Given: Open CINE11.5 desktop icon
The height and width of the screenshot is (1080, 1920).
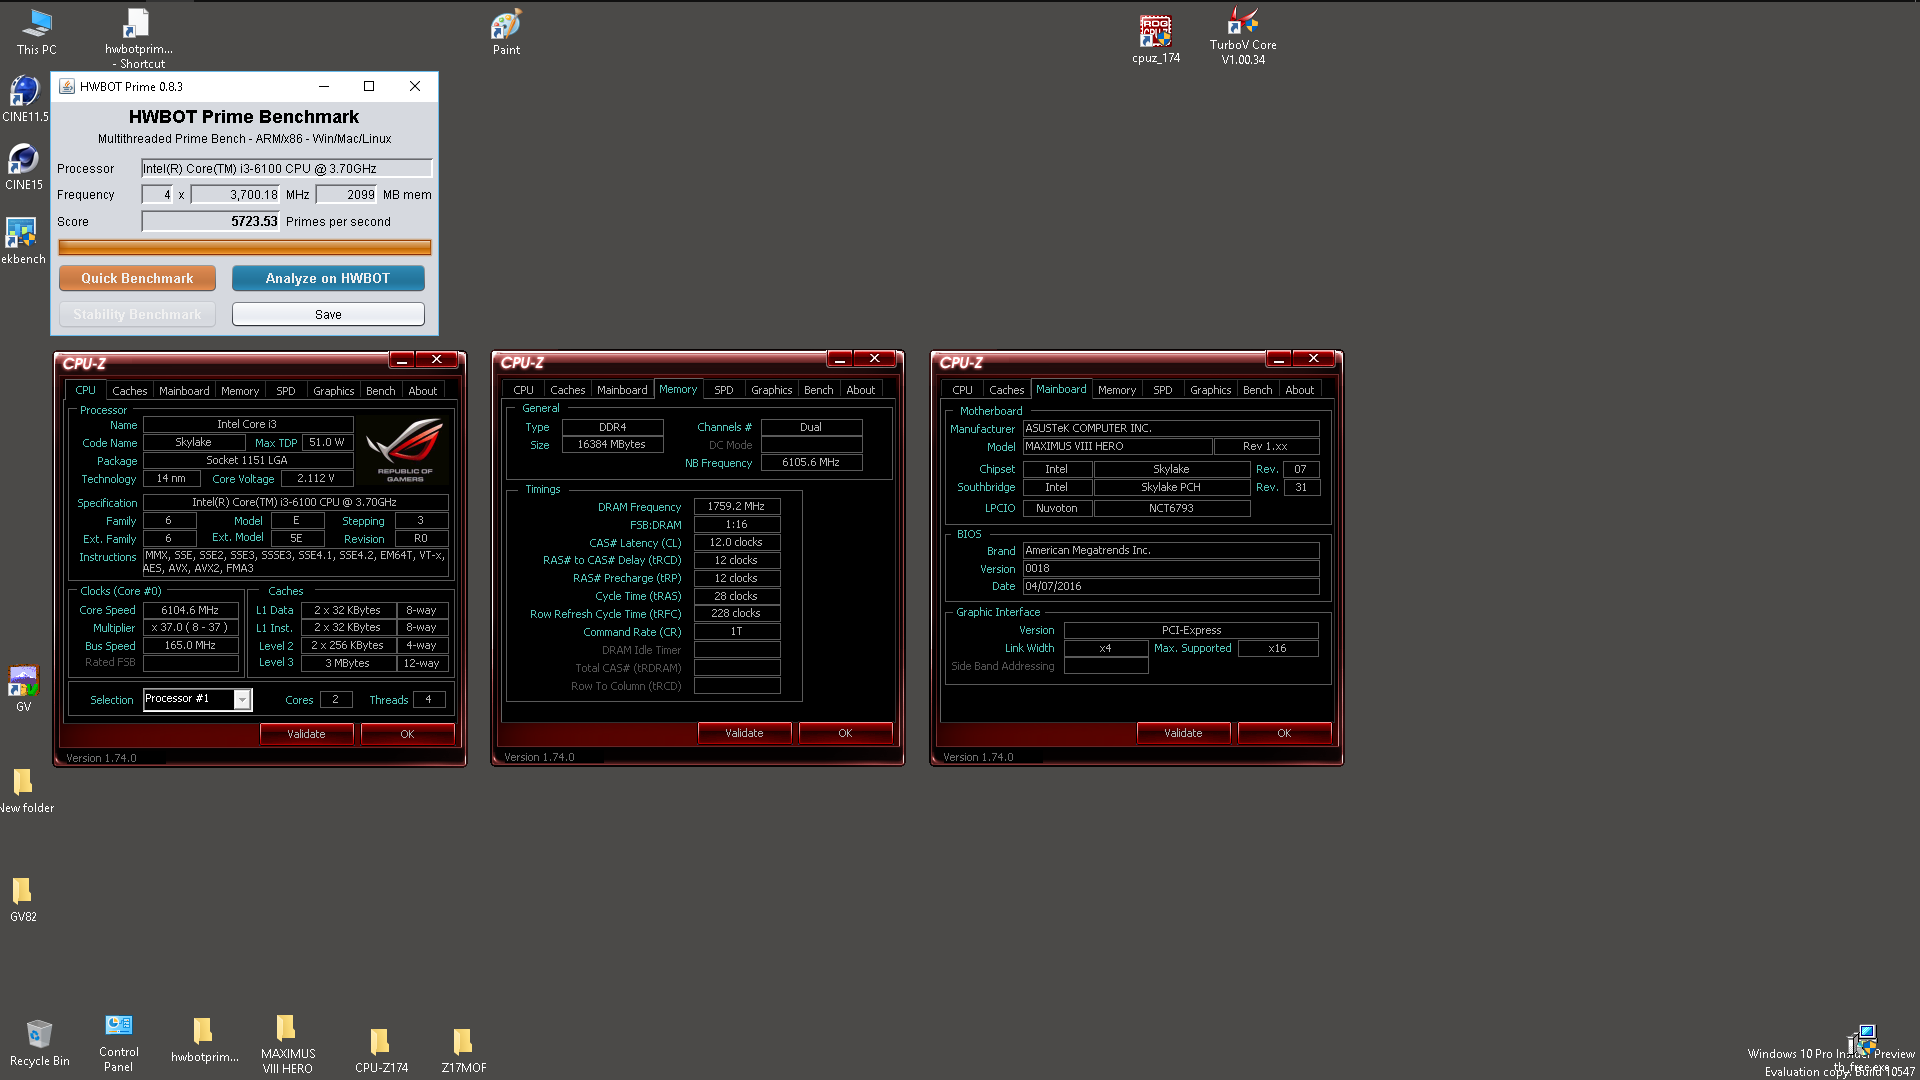Looking at the screenshot, I should click(x=24, y=98).
